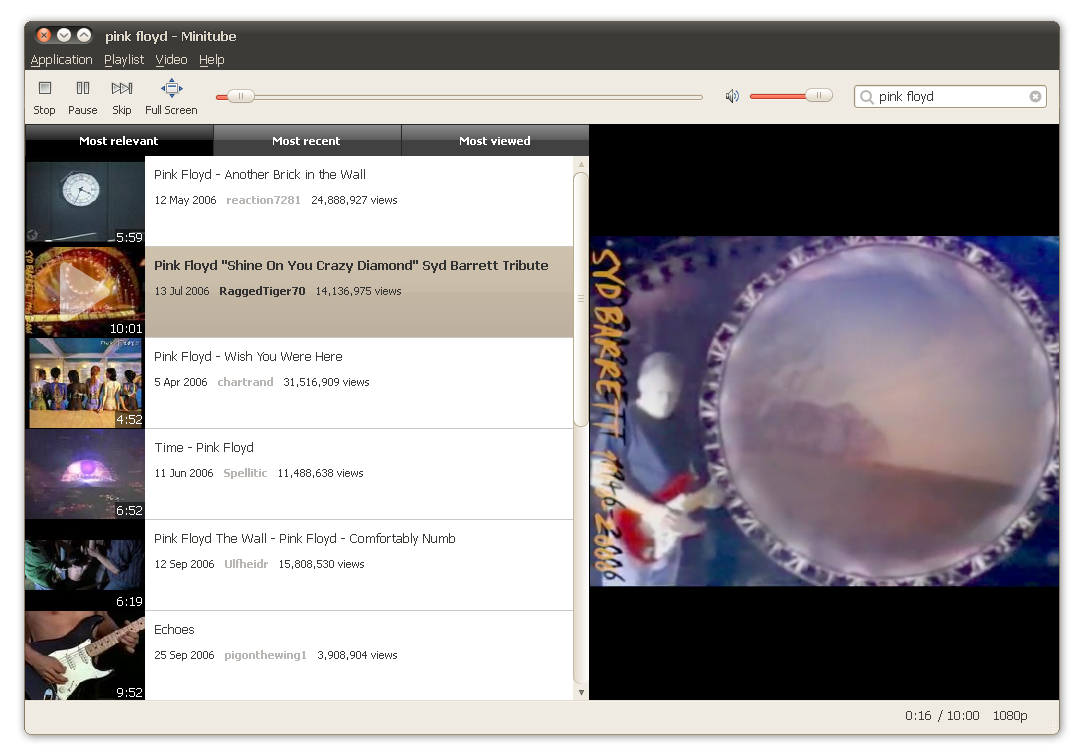Select thumbnail of Another Brick in the Wall
Screen dimensions: 1080x756
point(85,201)
